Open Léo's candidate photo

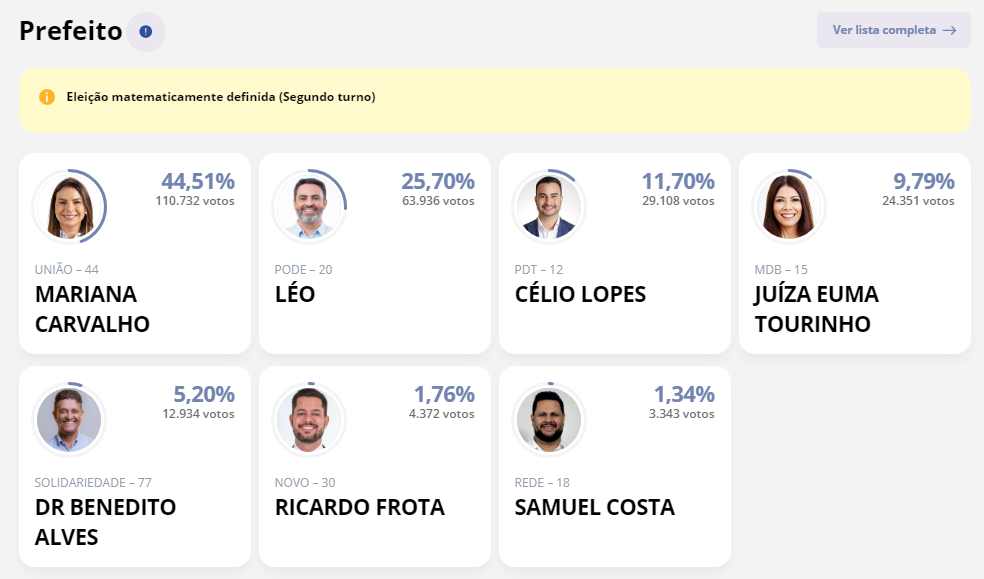[x=309, y=207]
